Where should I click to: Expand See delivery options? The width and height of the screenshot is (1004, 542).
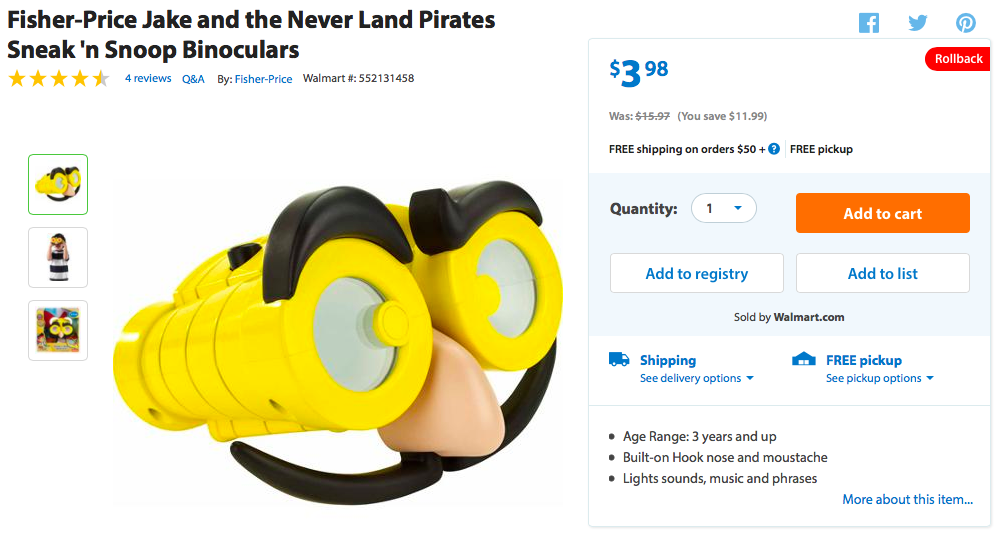point(696,378)
